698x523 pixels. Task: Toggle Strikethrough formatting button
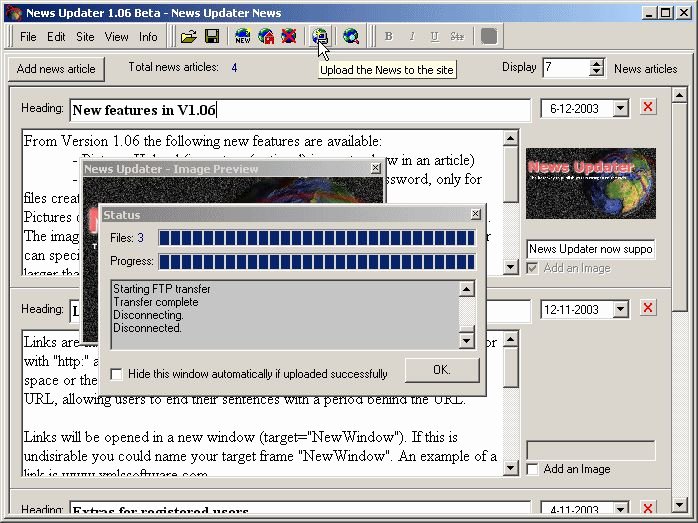[457, 36]
